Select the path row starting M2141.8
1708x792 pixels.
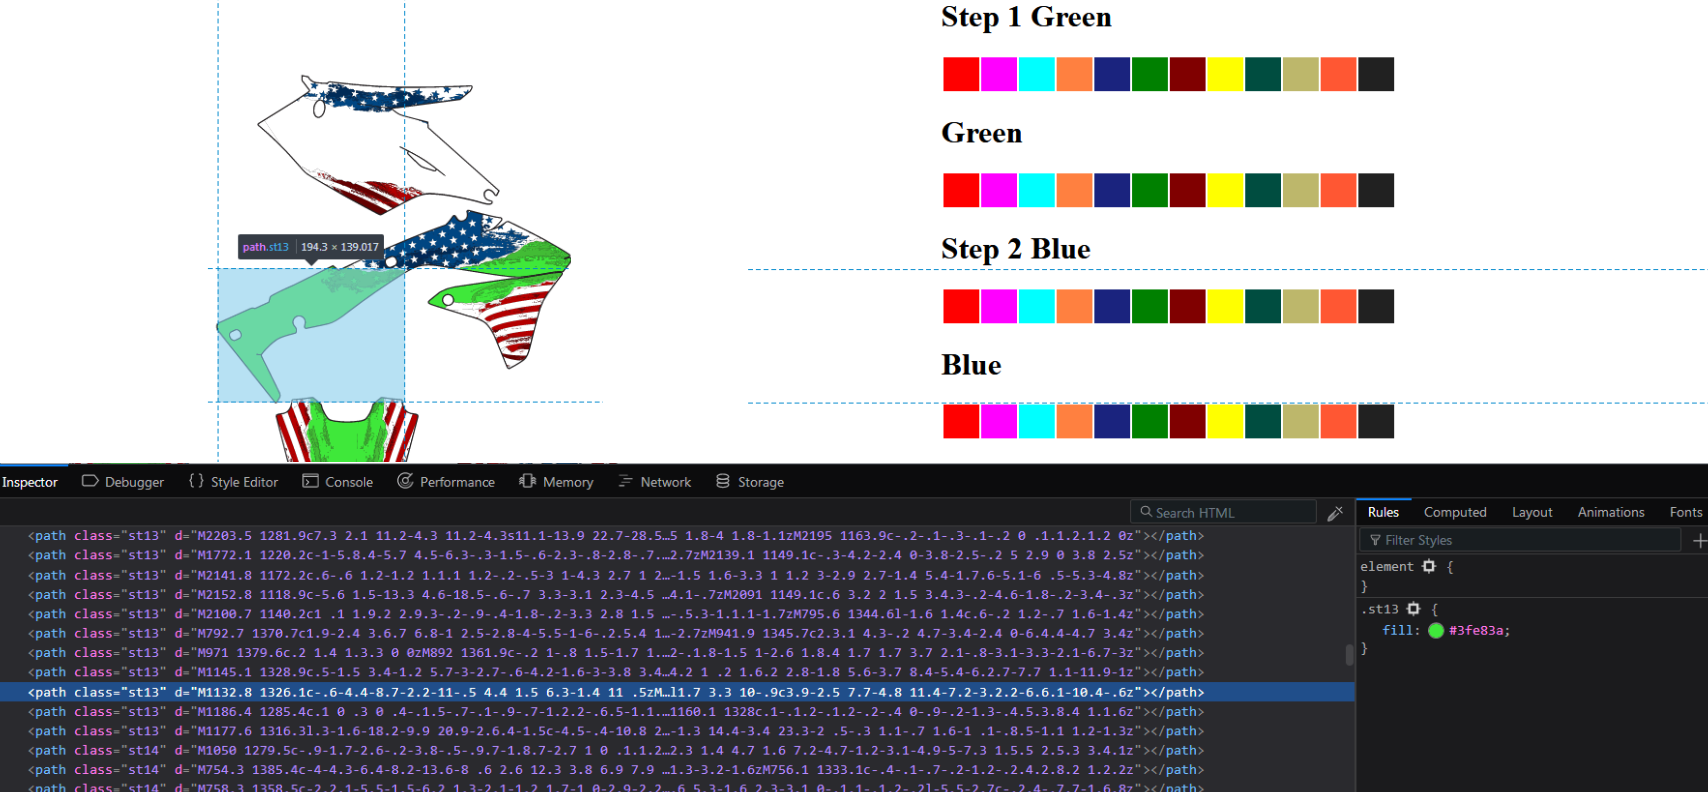pos(677,575)
